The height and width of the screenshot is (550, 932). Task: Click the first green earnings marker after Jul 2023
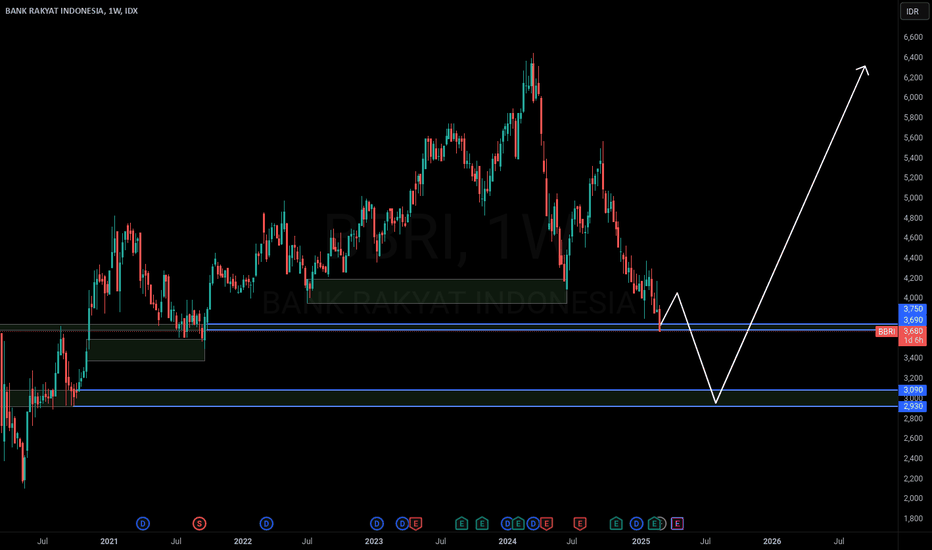tap(462, 523)
